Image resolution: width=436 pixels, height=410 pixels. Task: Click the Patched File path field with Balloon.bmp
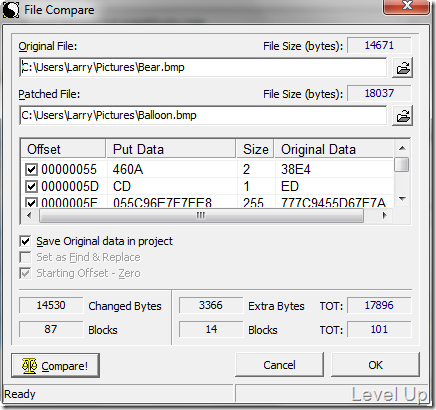pyautogui.click(x=203, y=116)
